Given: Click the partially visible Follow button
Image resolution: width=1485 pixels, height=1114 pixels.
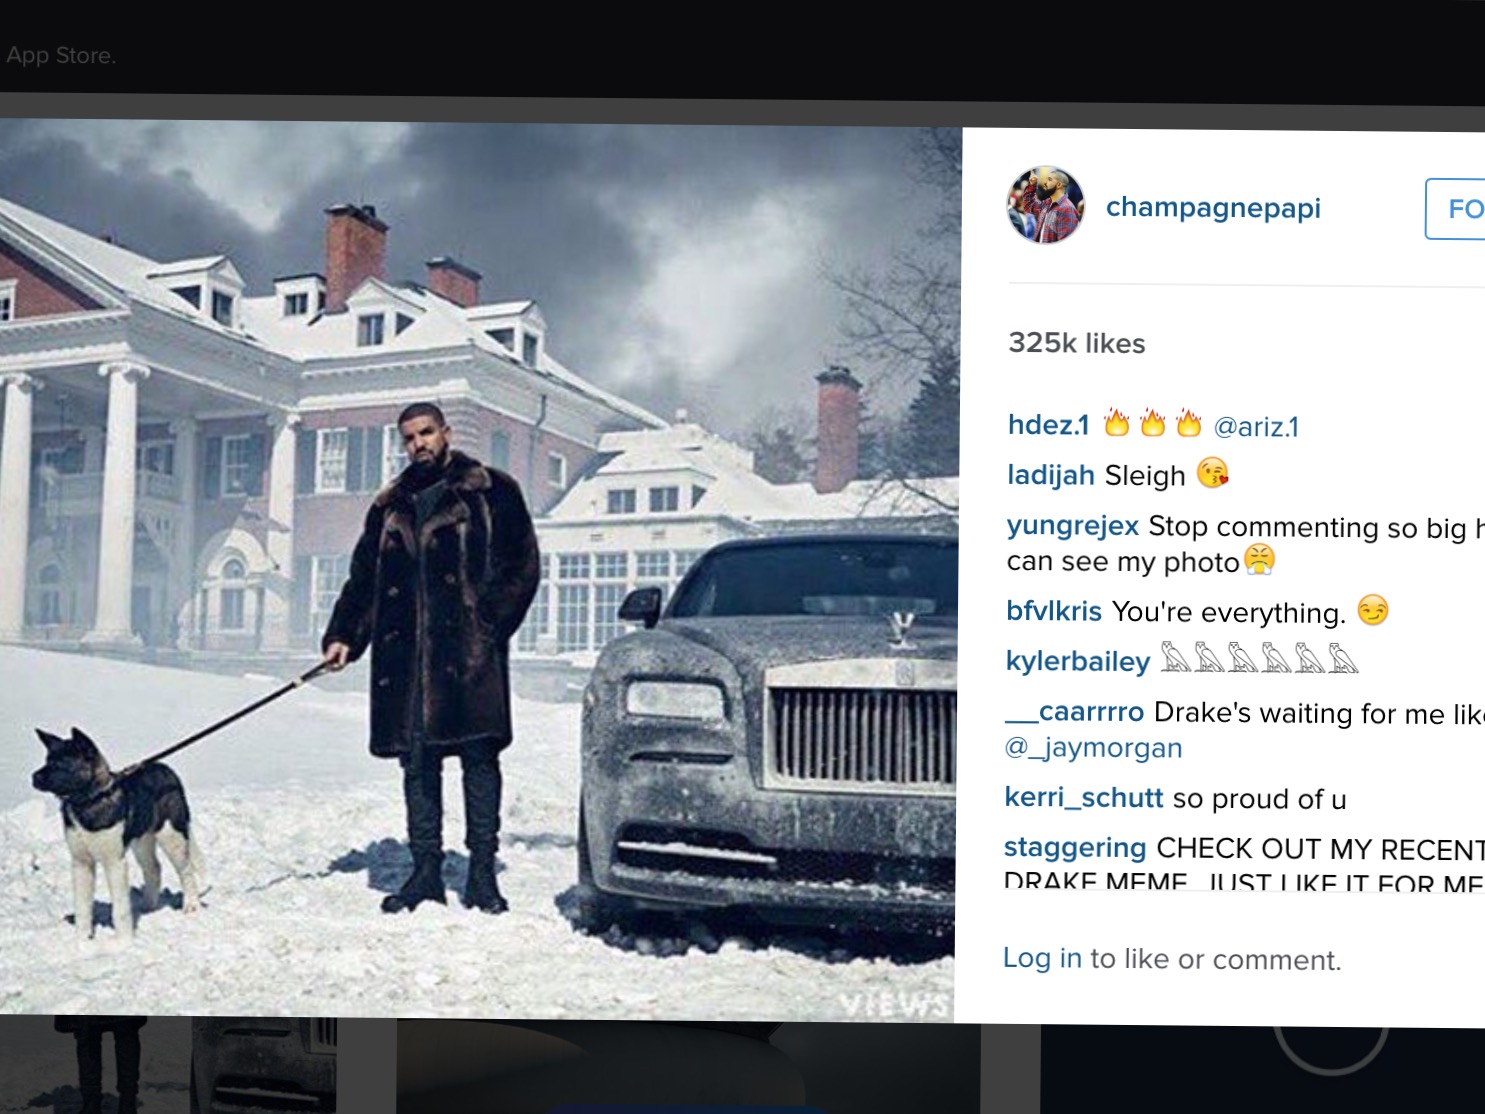Looking at the screenshot, I should point(1456,209).
